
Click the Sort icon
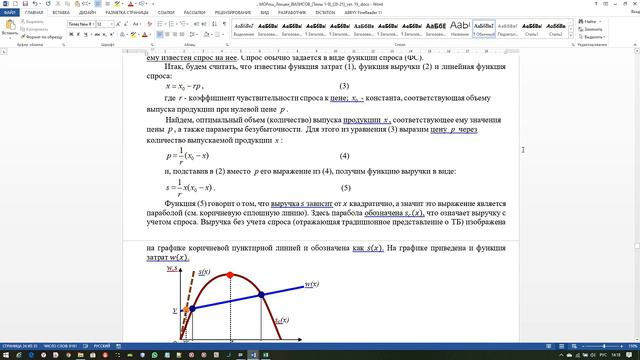click(x=215, y=24)
